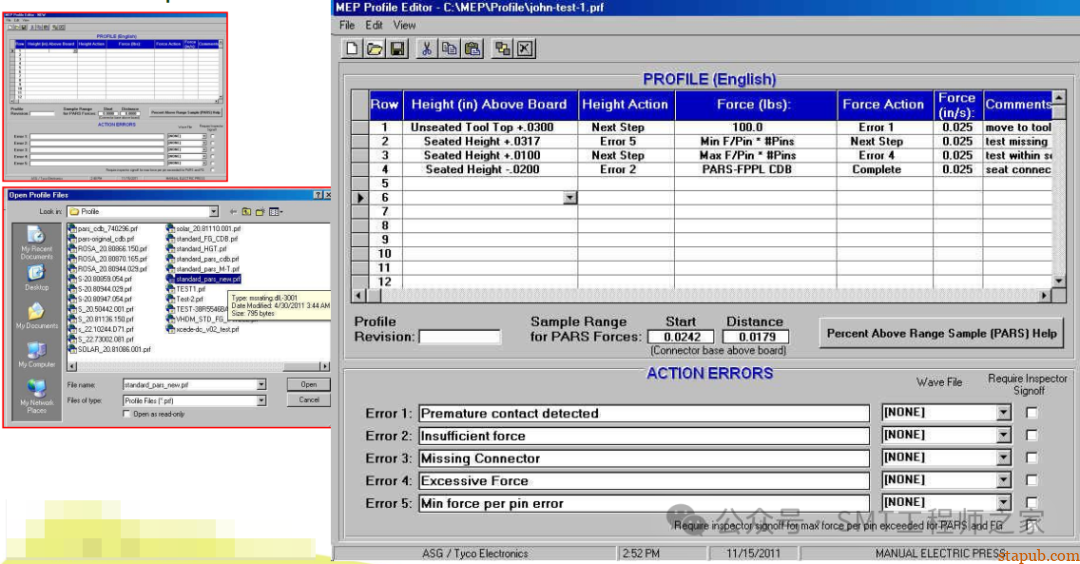Open the File menu

[x=346, y=25]
